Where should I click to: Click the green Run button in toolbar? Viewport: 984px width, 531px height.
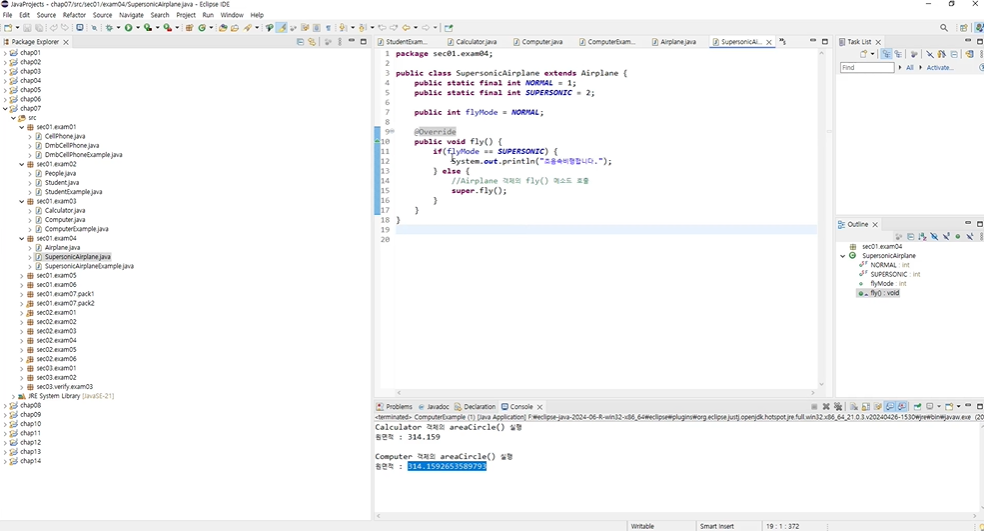pyautogui.click(x=128, y=28)
